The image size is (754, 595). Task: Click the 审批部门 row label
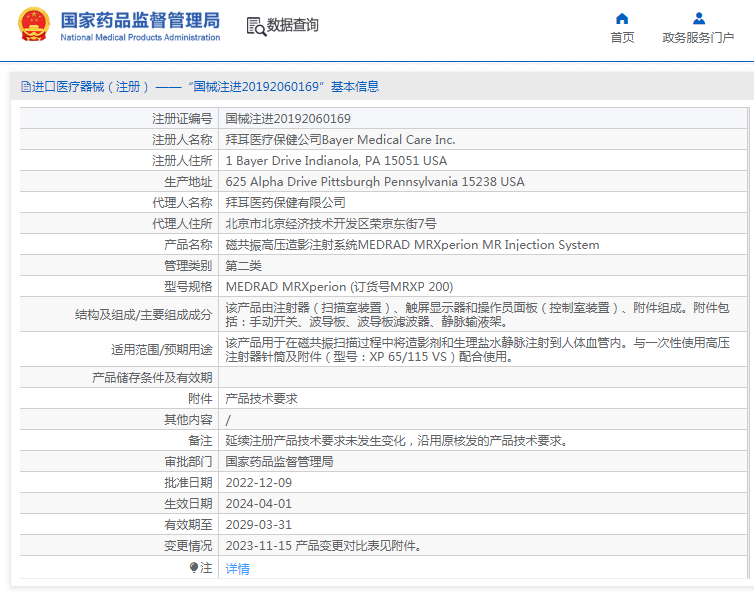(188, 462)
